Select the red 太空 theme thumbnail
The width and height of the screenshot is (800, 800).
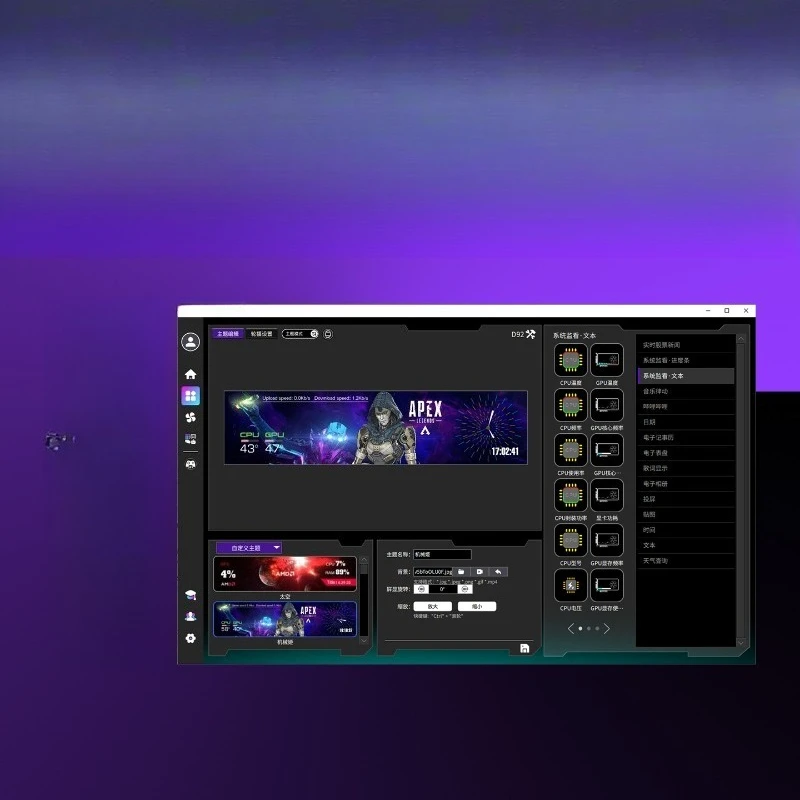click(x=285, y=574)
